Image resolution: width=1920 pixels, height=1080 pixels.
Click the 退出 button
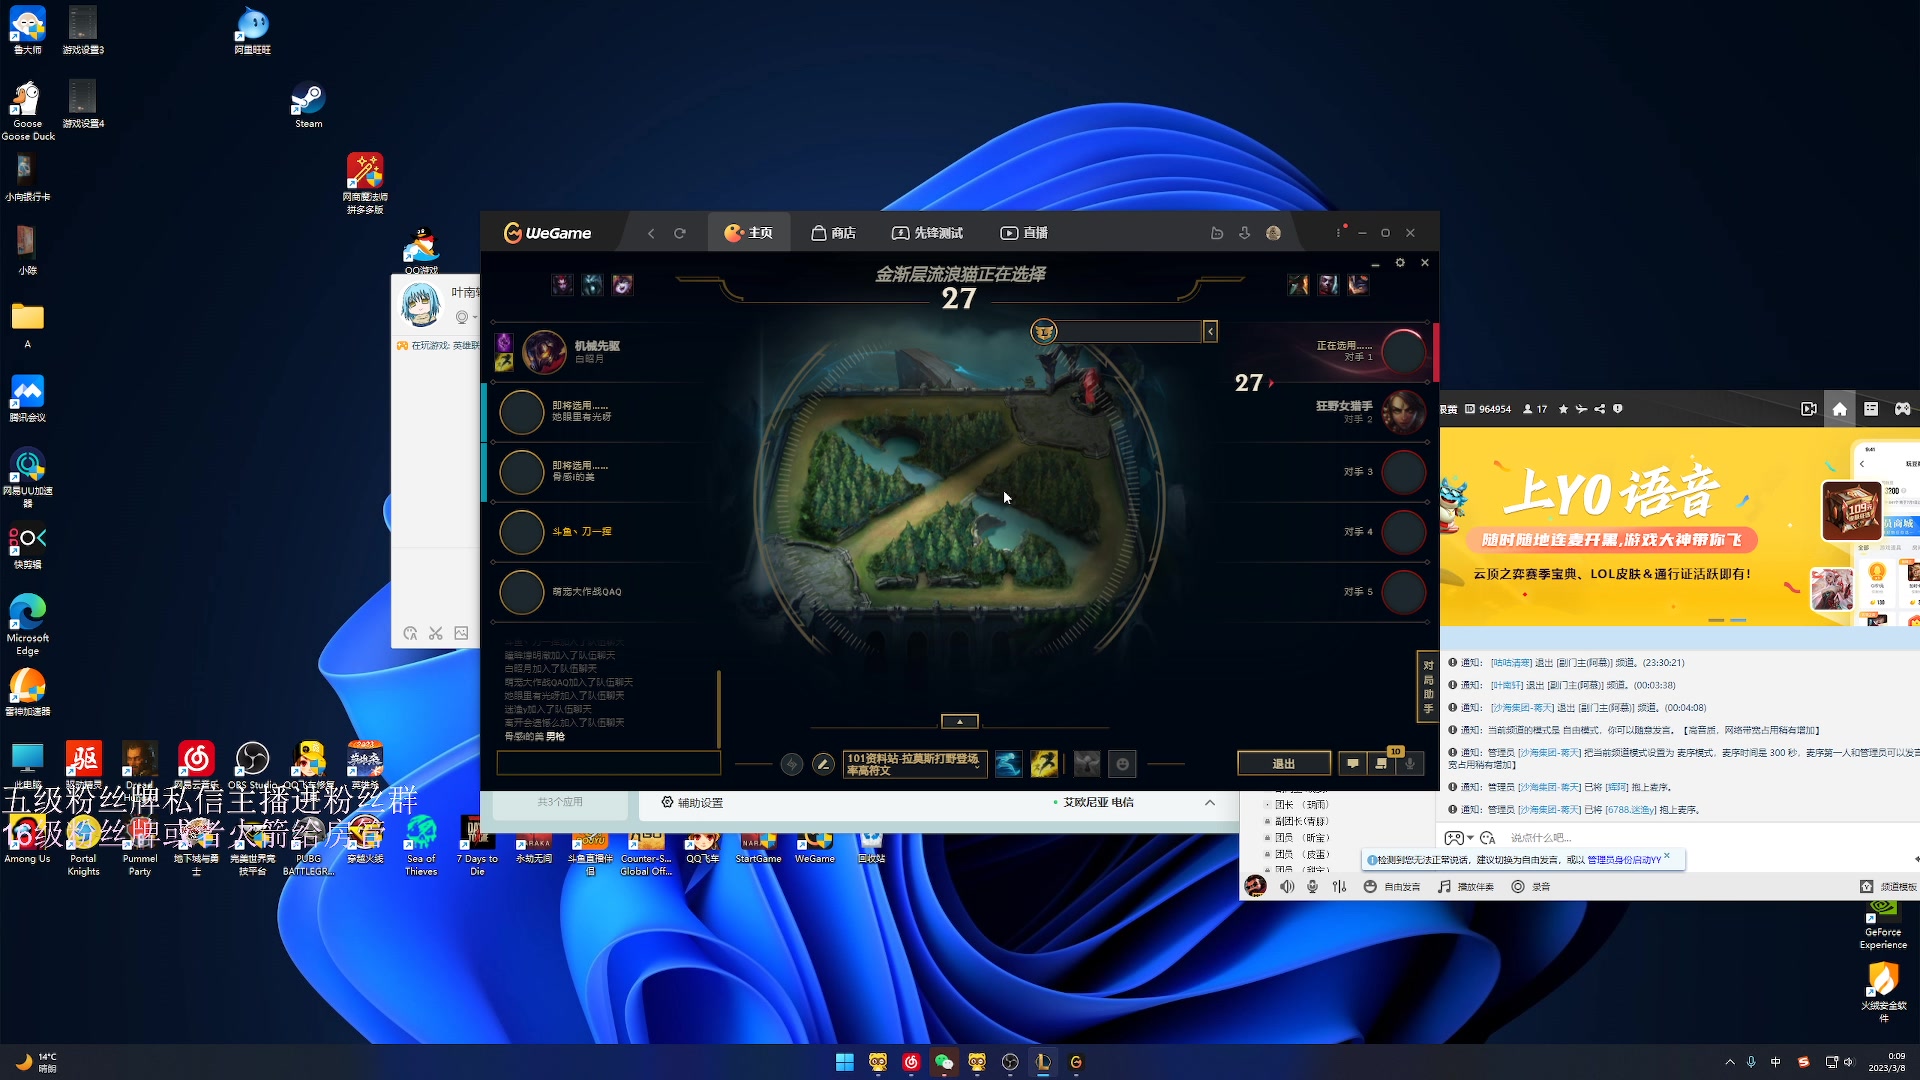[1283, 764]
